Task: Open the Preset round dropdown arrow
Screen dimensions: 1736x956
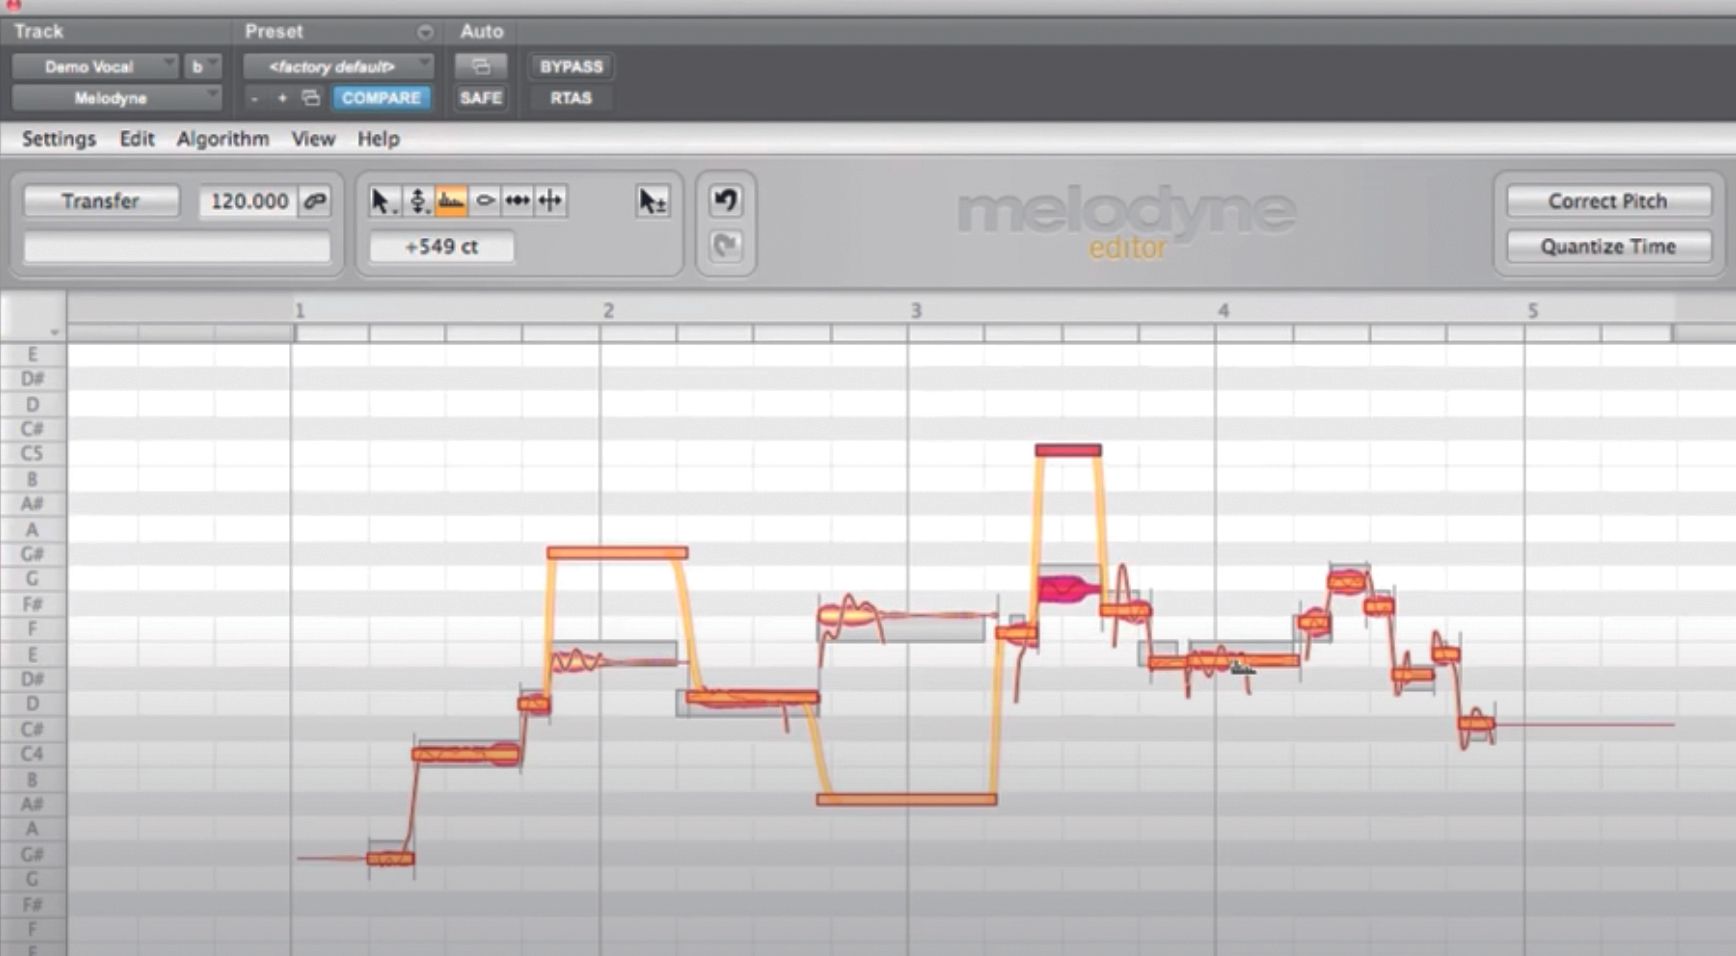Action: [425, 32]
